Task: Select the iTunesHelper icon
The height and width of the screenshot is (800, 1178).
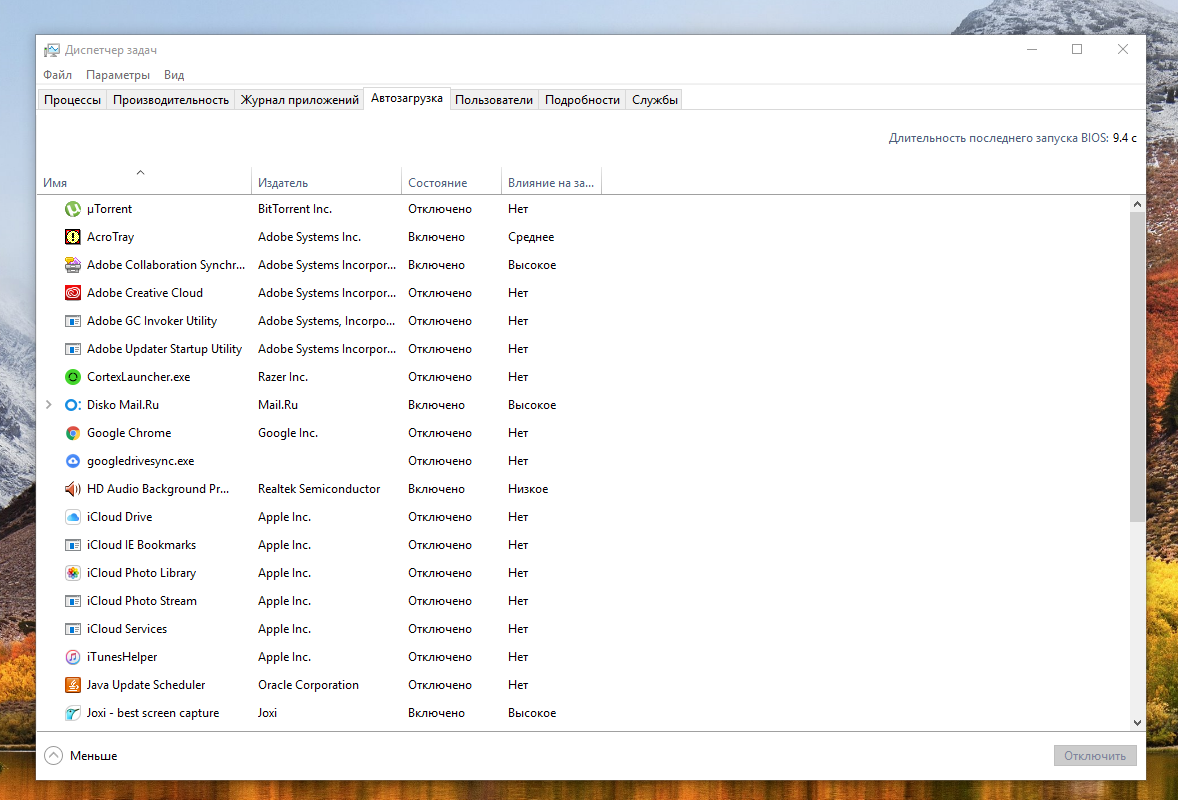Action: (72, 657)
